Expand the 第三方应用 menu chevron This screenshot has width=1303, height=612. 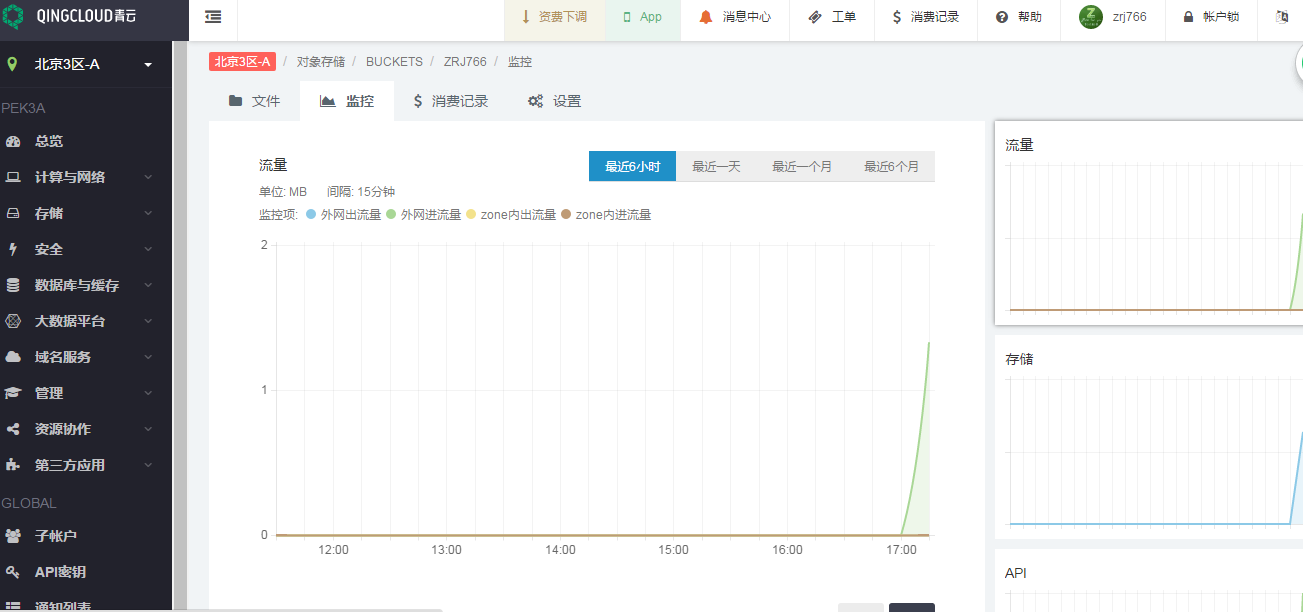[x=148, y=465]
